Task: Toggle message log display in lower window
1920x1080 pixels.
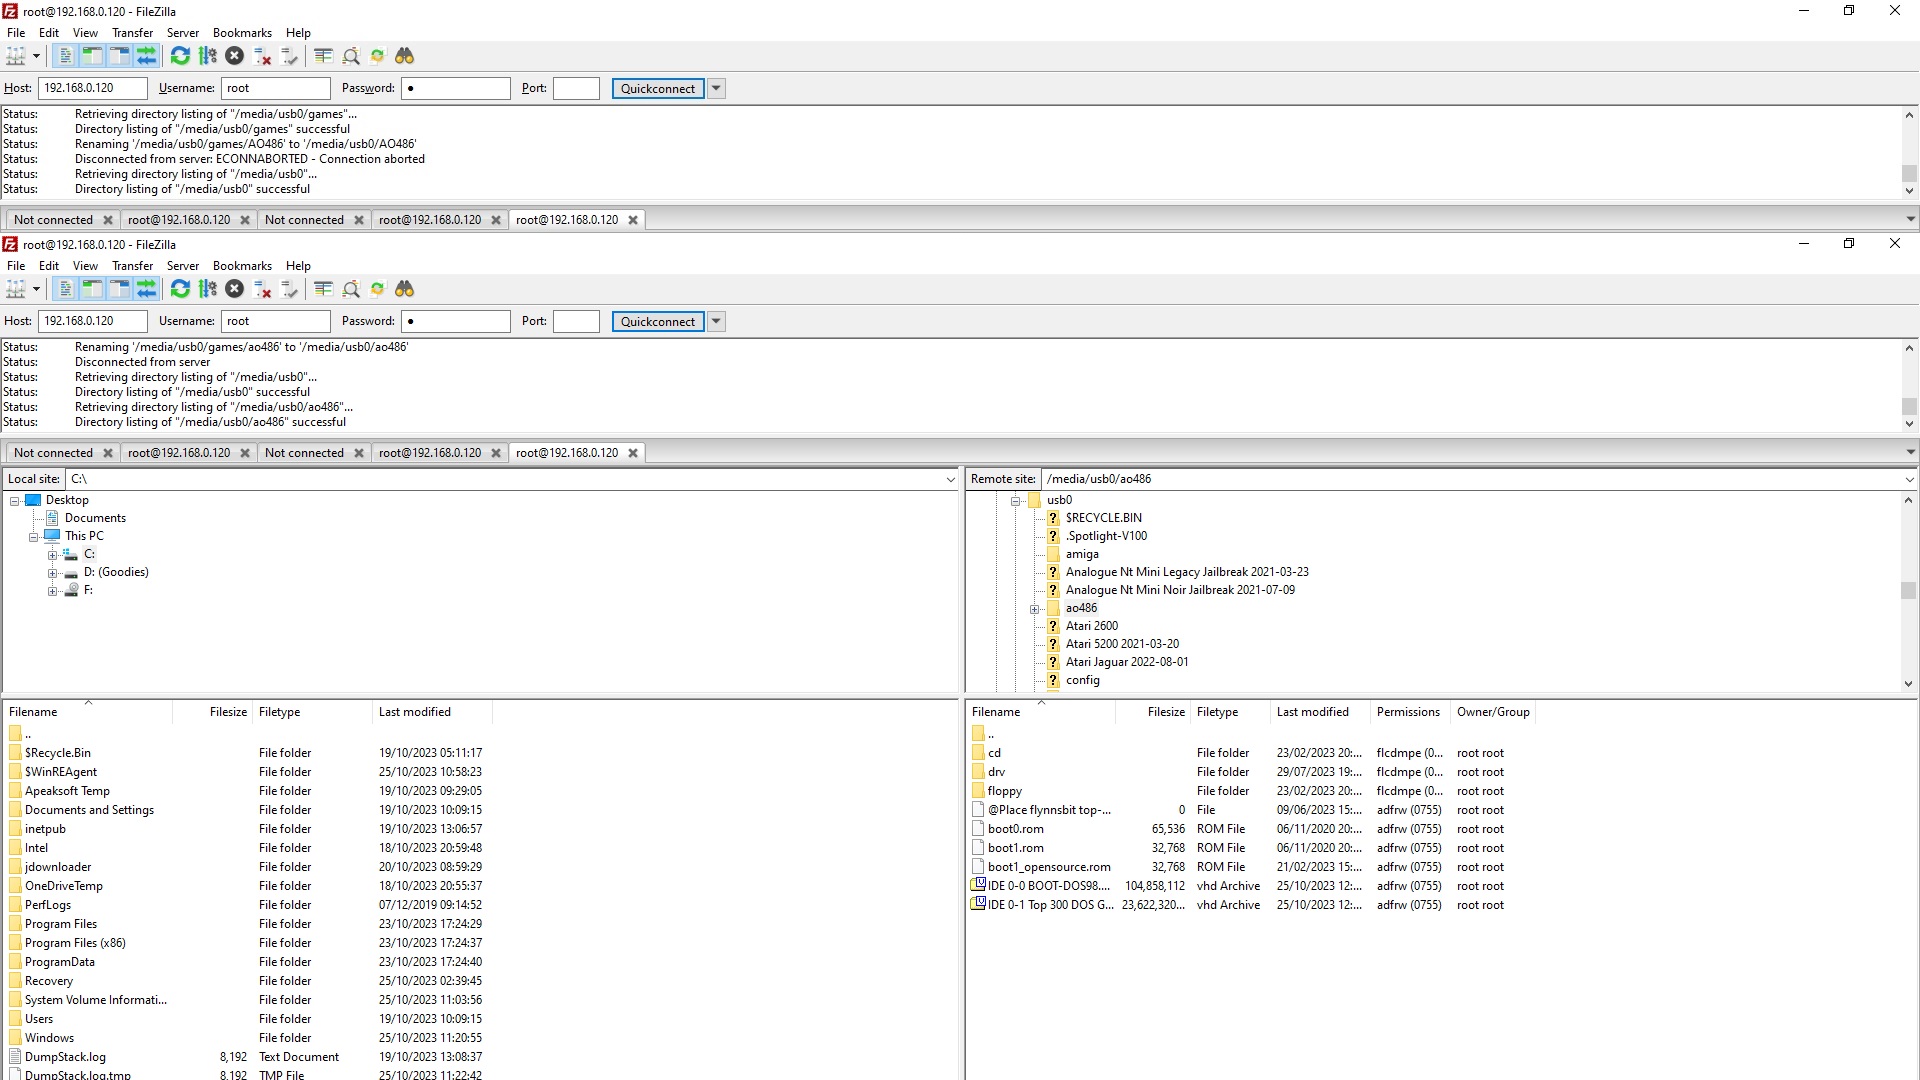Action: (65, 289)
